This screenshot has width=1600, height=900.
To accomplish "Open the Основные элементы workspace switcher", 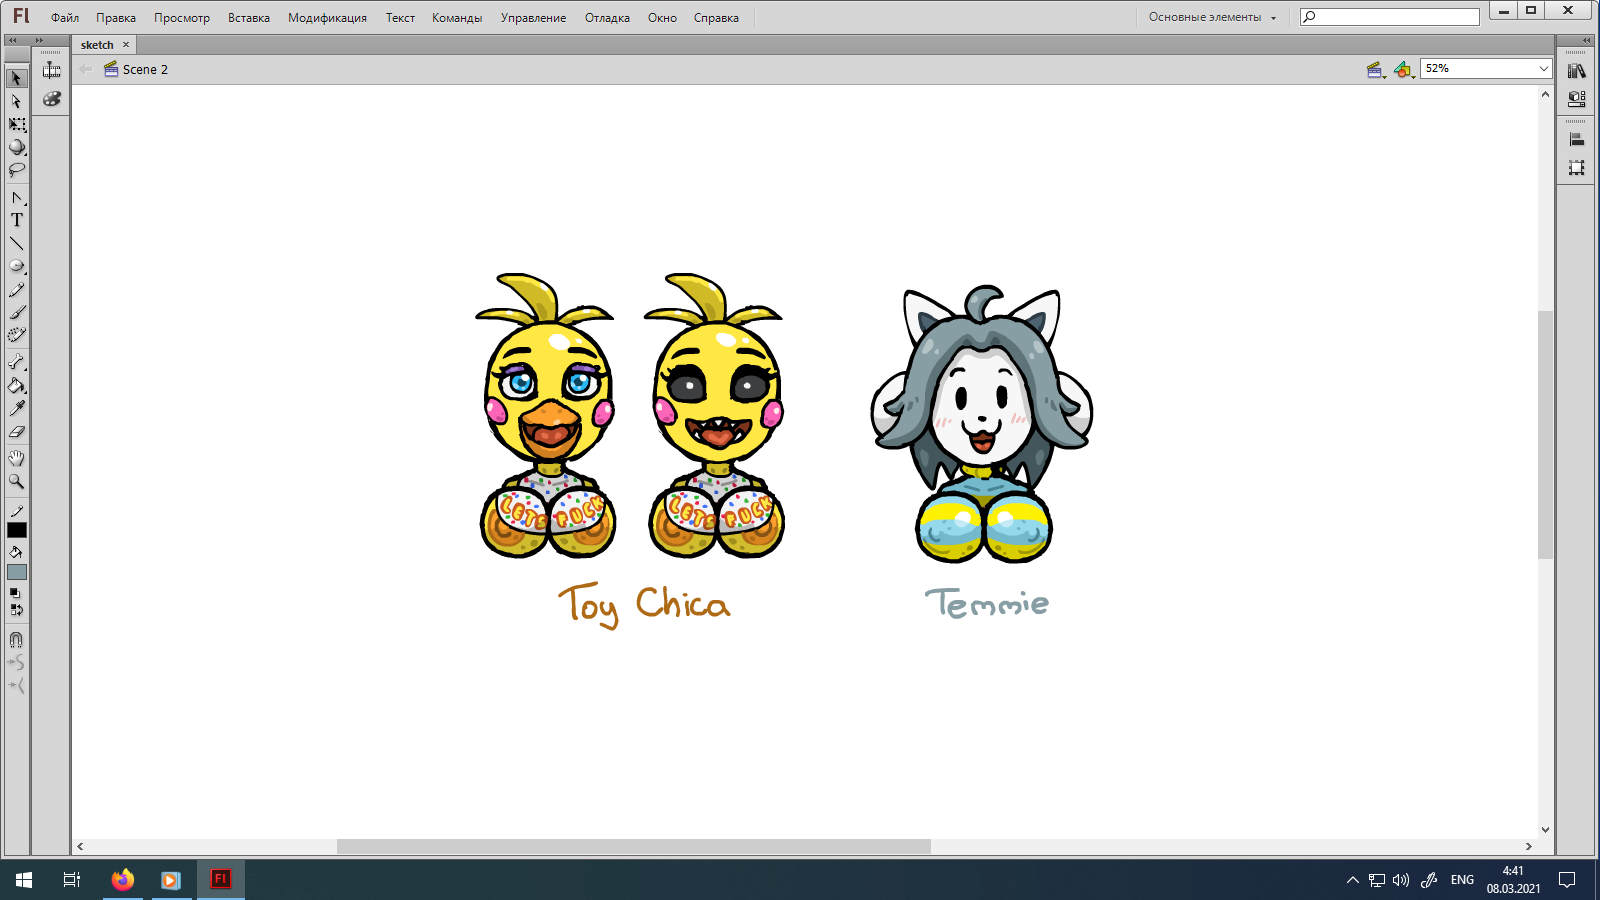I will click(1212, 17).
